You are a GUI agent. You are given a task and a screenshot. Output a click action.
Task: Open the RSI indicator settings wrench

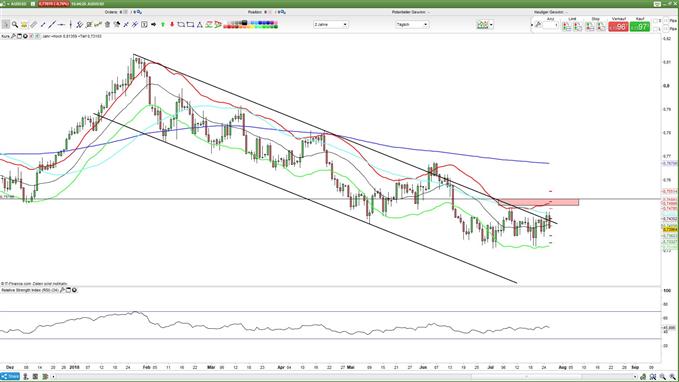pyautogui.click(x=62, y=290)
